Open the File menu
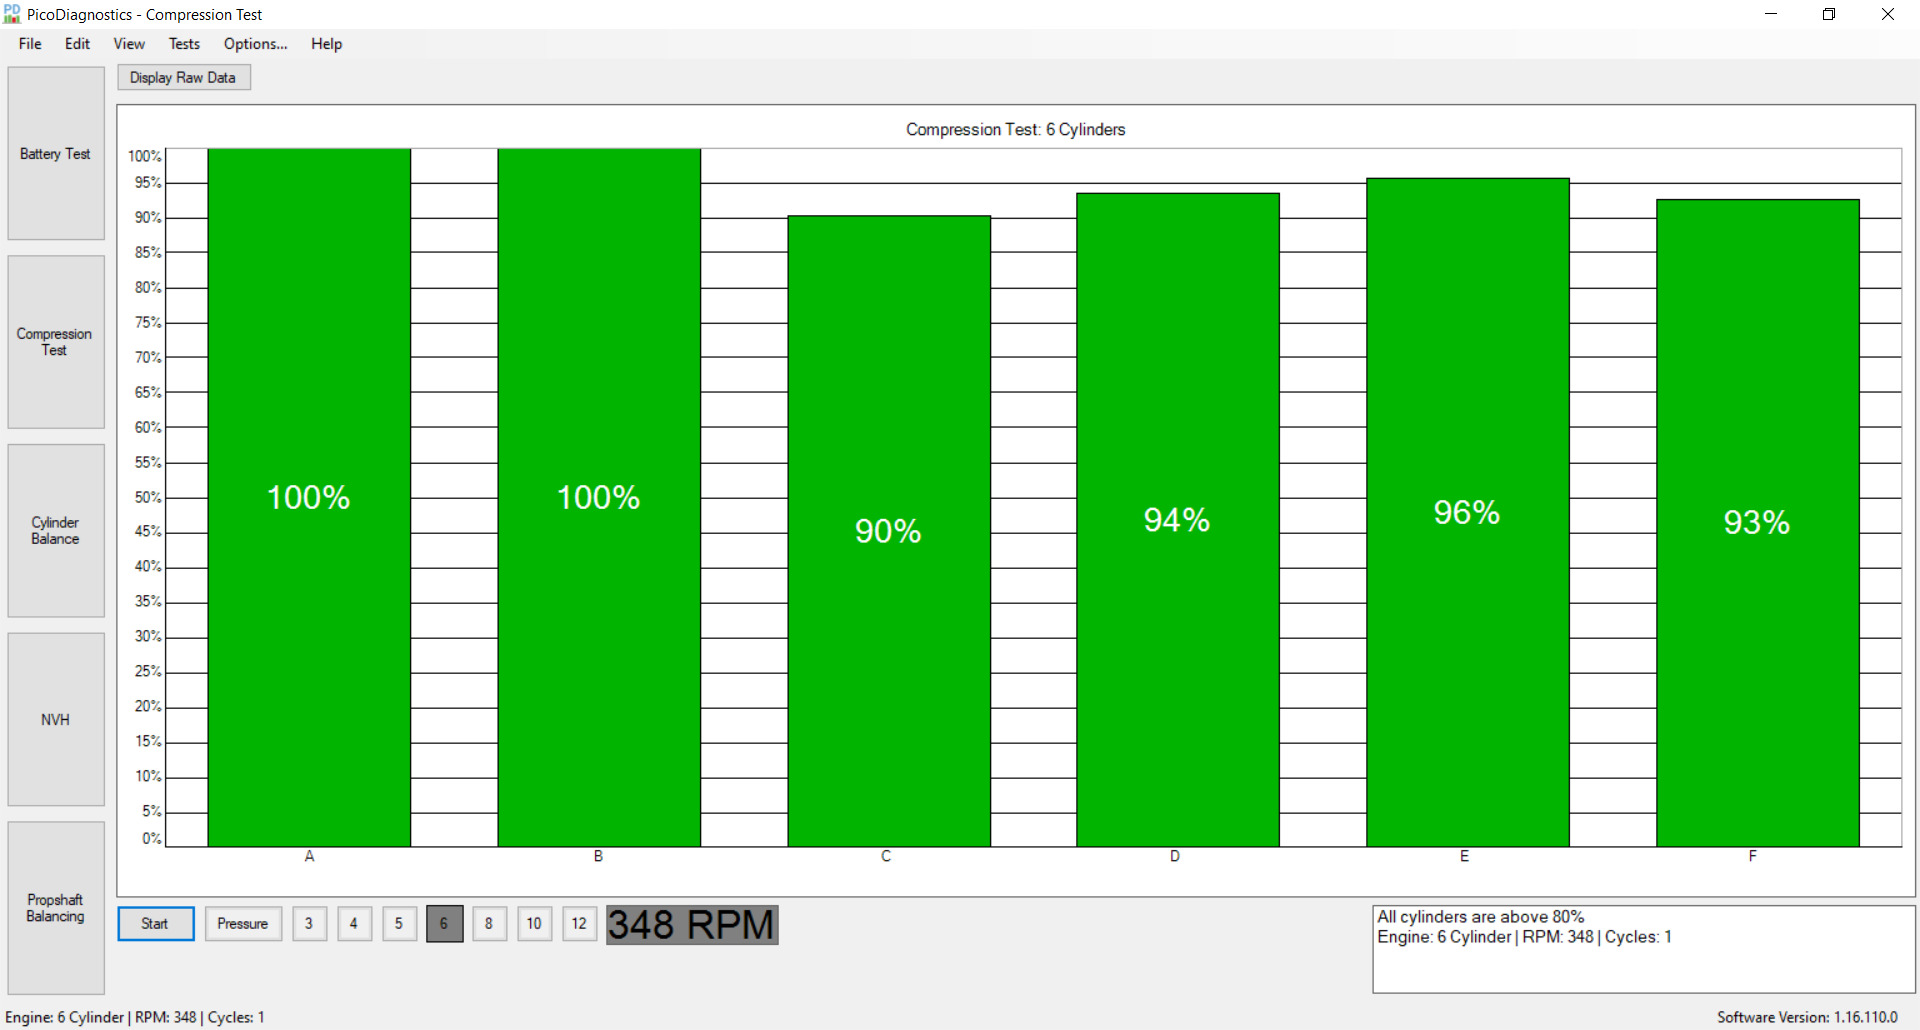 tap(30, 44)
